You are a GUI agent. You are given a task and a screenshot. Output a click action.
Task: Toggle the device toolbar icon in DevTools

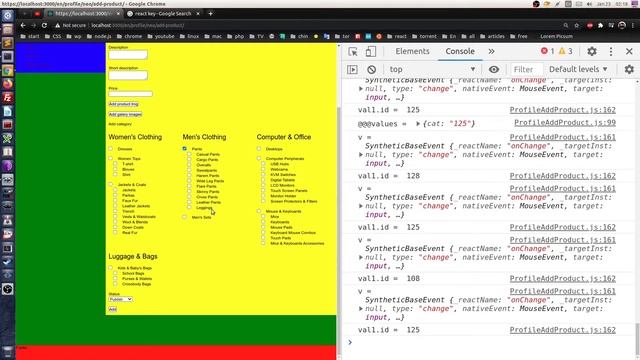point(371,51)
